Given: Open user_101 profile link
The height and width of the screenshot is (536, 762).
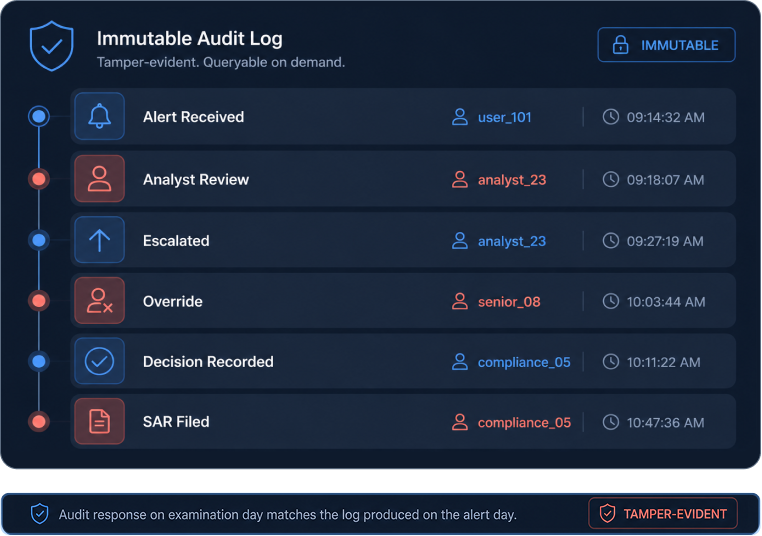Looking at the screenshot, I should coord(504,117).
